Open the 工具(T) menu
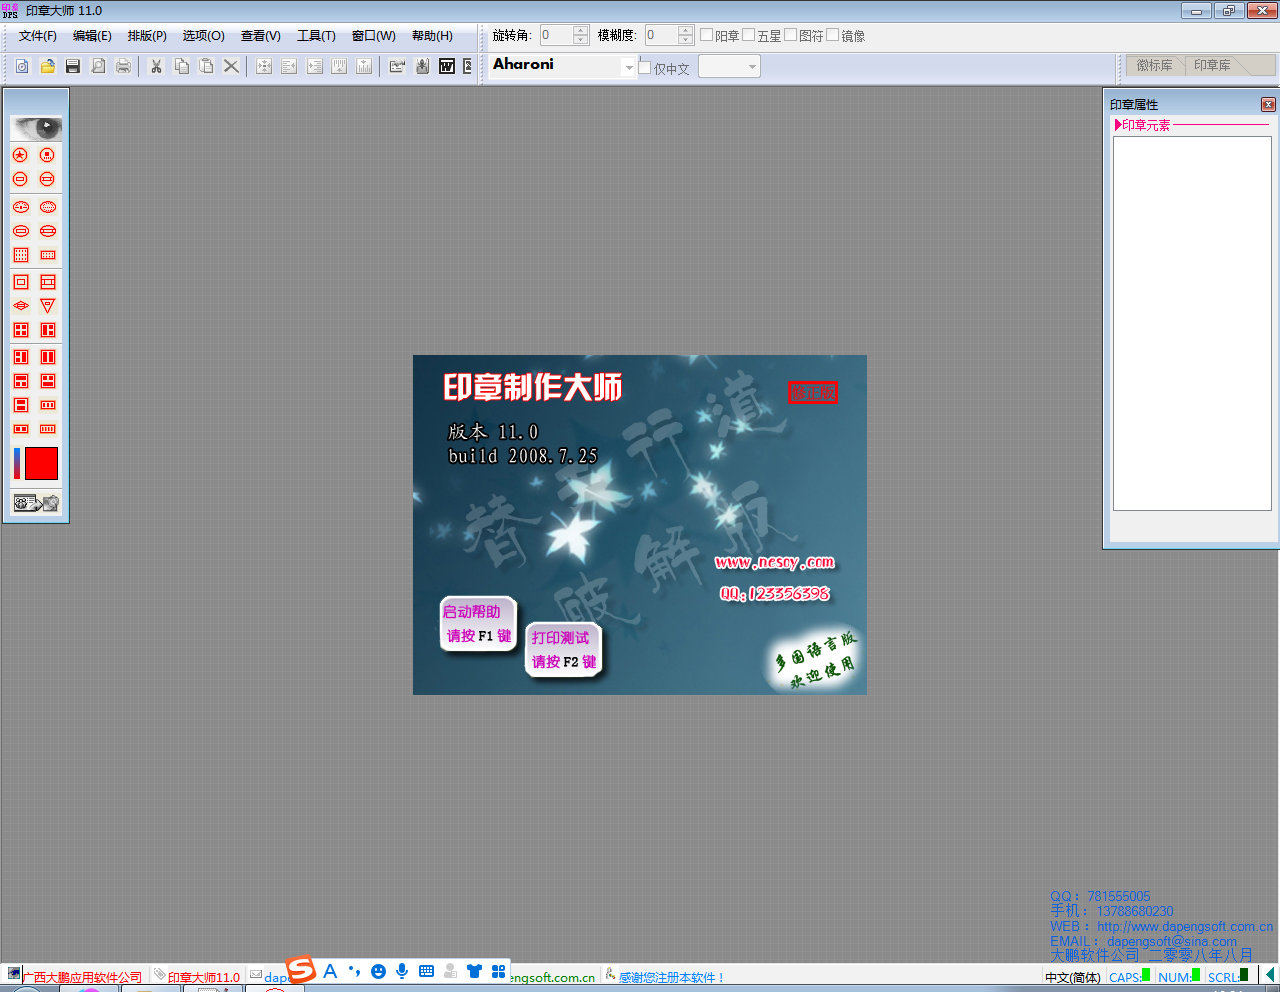Screen dimensions: 1280x992 pyautogui.click(x=316, y=36)
